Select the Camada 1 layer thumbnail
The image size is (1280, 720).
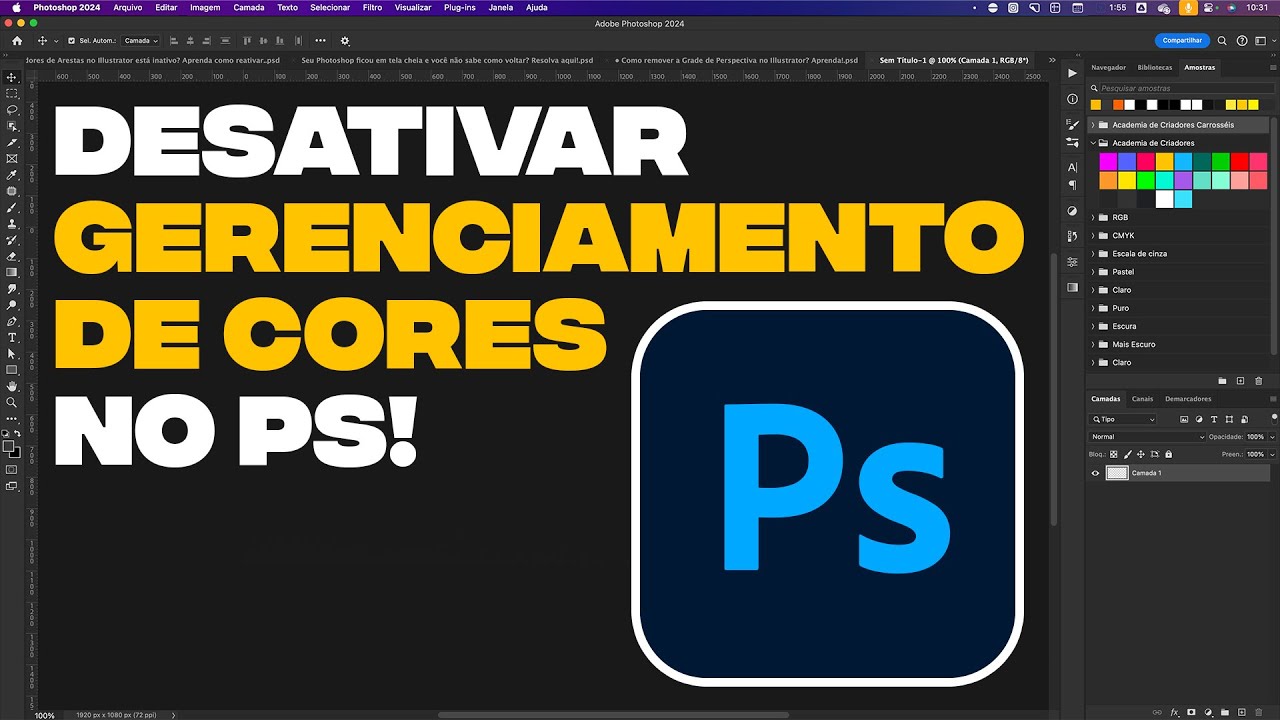(x=1117, y=473)
